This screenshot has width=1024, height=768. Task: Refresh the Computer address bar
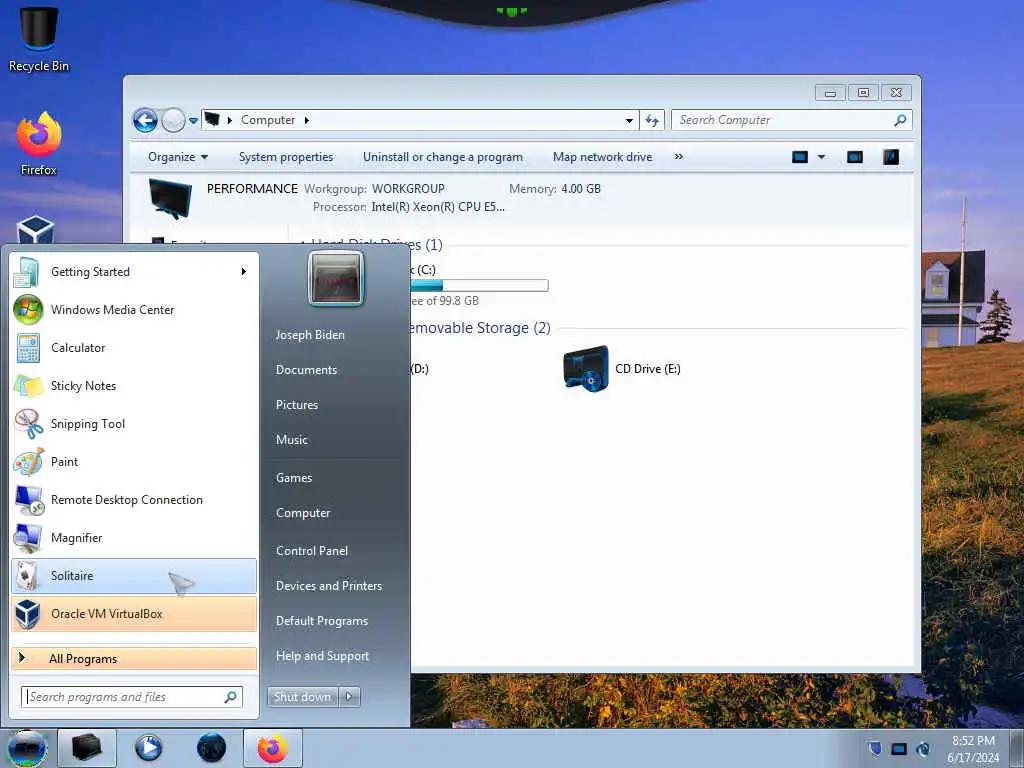point(652,120)
